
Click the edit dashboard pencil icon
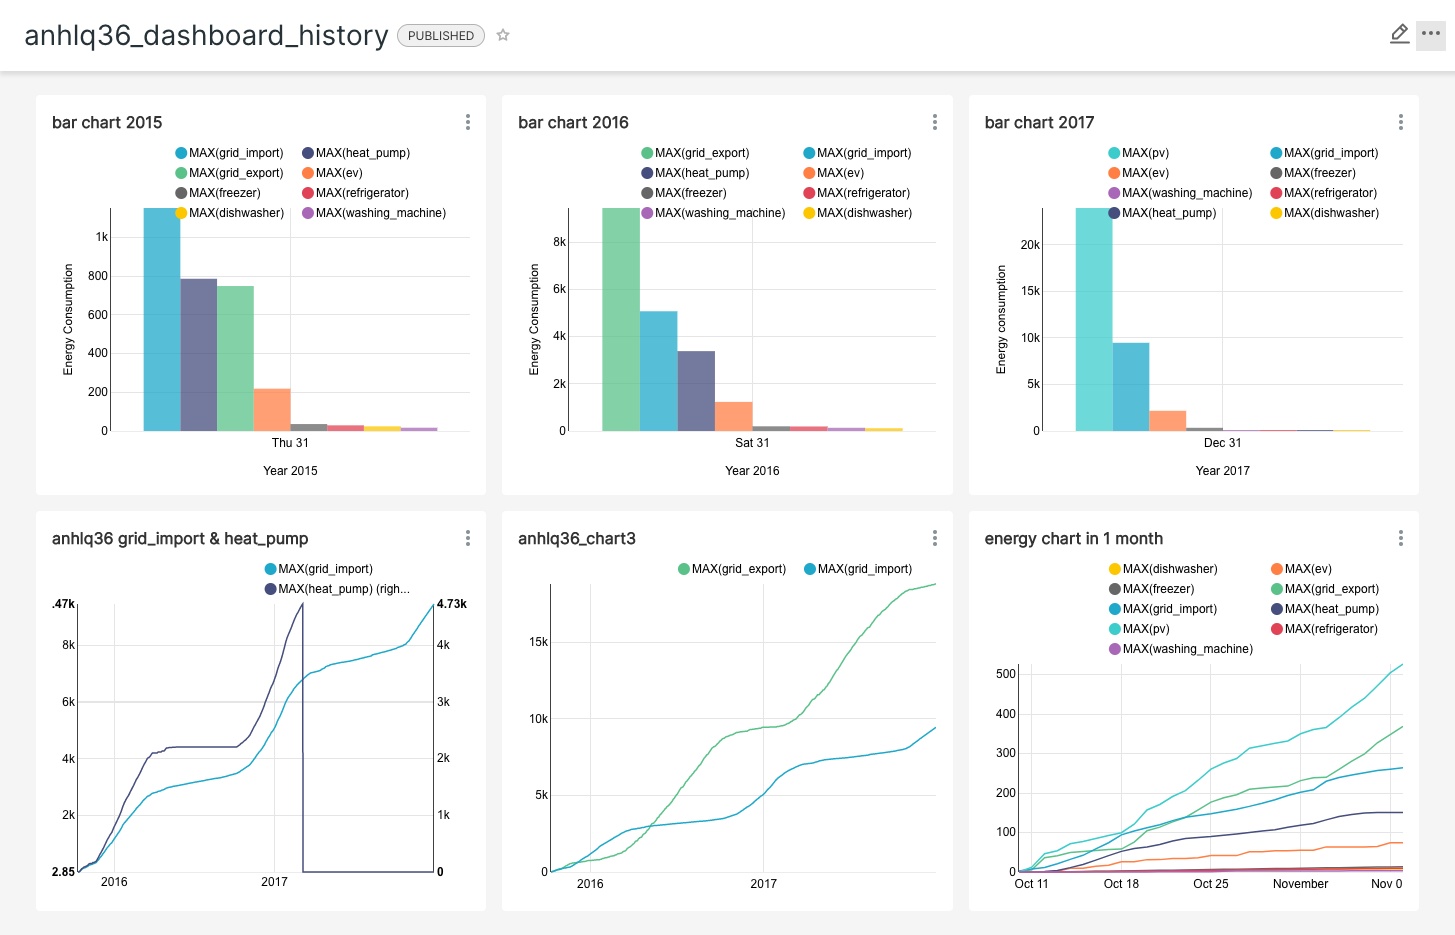click(1399, 34)
